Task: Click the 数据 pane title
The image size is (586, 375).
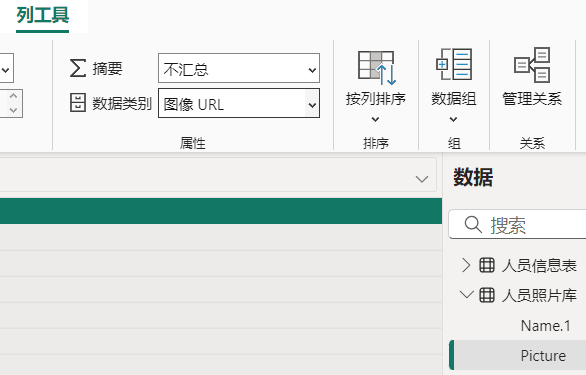Action: 473,177
